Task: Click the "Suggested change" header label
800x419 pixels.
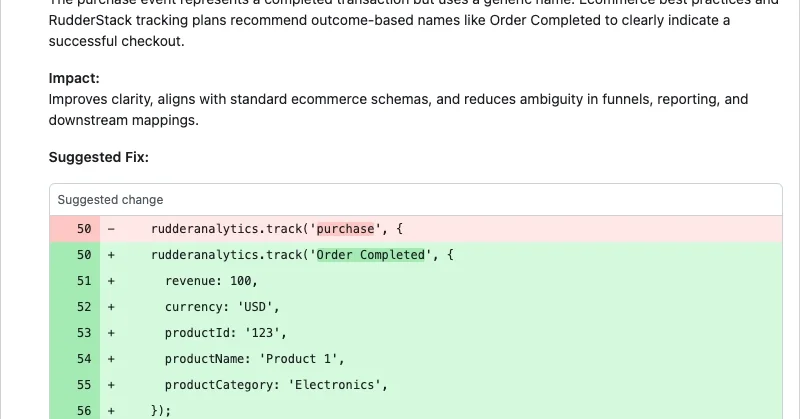Action: pyautogui.click(x=110, y=200)
